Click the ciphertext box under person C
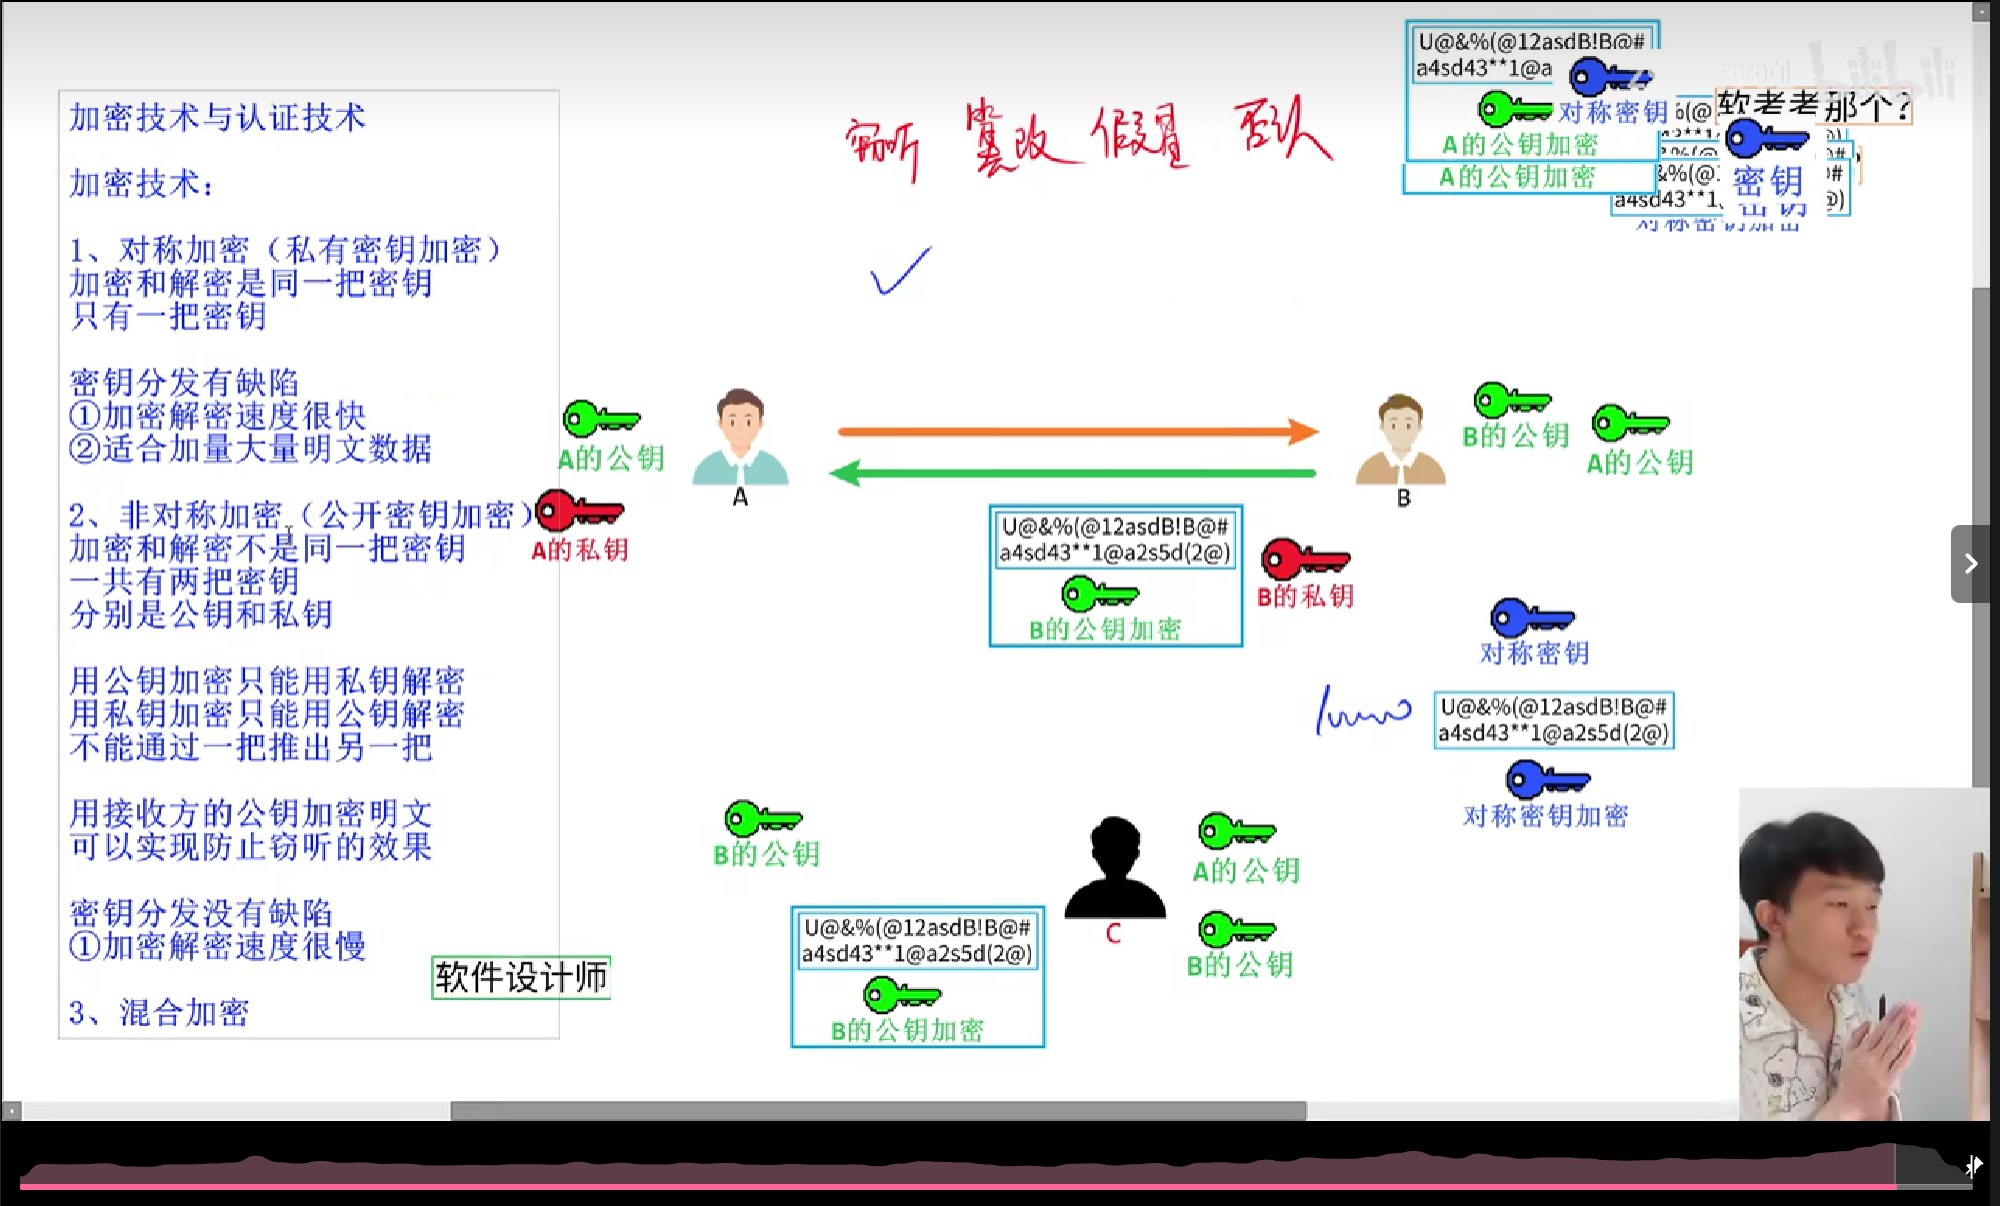Image resolution: width=2000 pixels, height=1206 pixels. pyautogui.click(x=917, y=977)
